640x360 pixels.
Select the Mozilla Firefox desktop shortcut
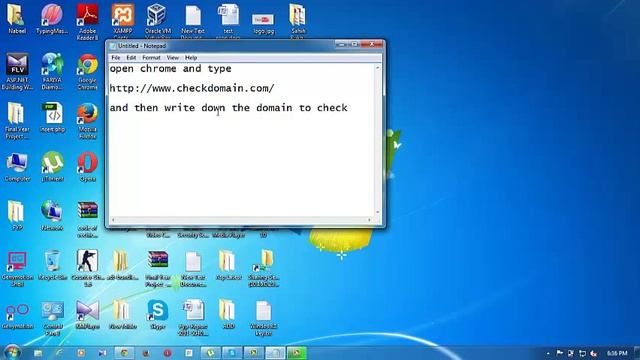pyautogui.click(x=87, y=120)
